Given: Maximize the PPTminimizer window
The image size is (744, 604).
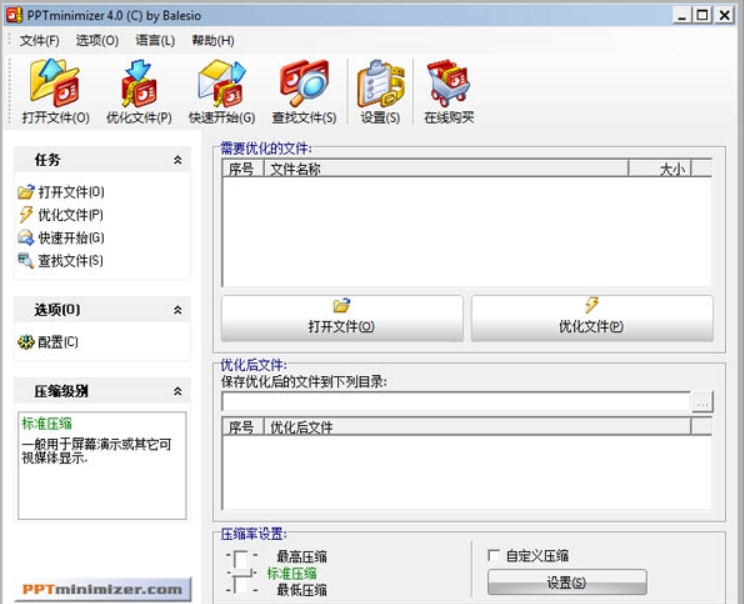Looking at the screenshot, I should (702, 15).
